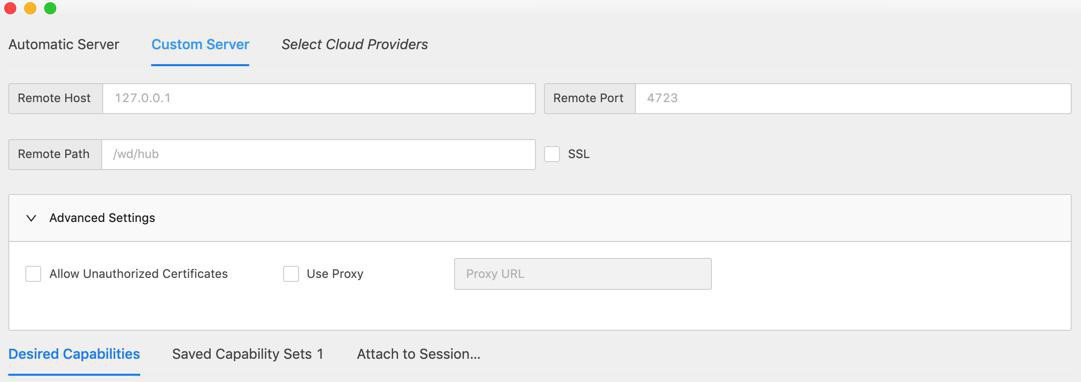The image size is (1081, 382).
Task: Open the Desired Capabilities tab
Action: (x=74, y=354)
